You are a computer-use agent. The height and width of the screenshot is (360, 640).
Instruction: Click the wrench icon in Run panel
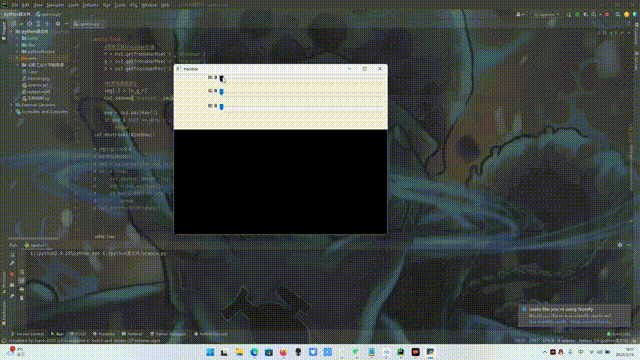(x=12, y=264)
